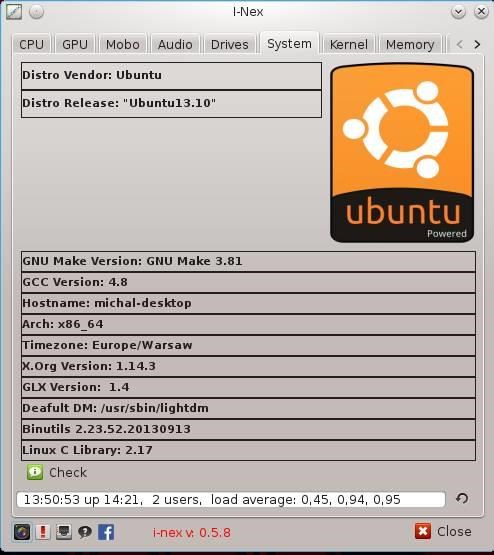The width and height of the screenshot is (494, 555).
Task: Click the printer report icon
Action: pyautogui.click(x=64, y=532)
